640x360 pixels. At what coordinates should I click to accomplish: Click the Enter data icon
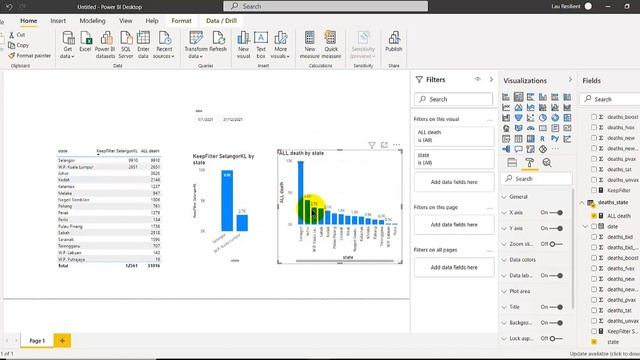point(143,38)
